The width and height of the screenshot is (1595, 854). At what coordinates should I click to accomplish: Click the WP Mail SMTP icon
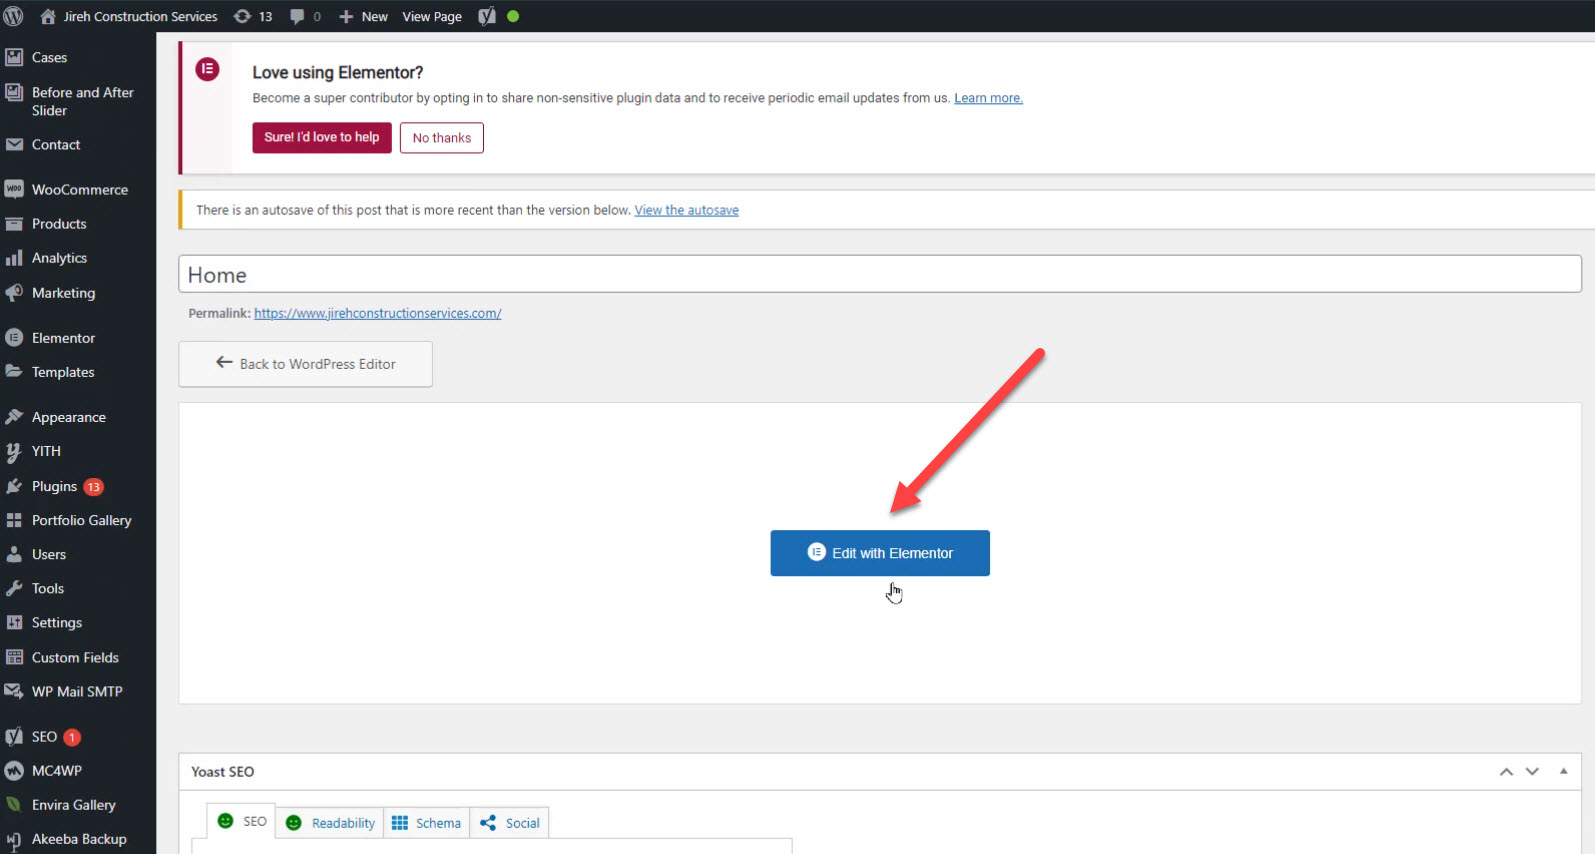(x=14, y=691)
